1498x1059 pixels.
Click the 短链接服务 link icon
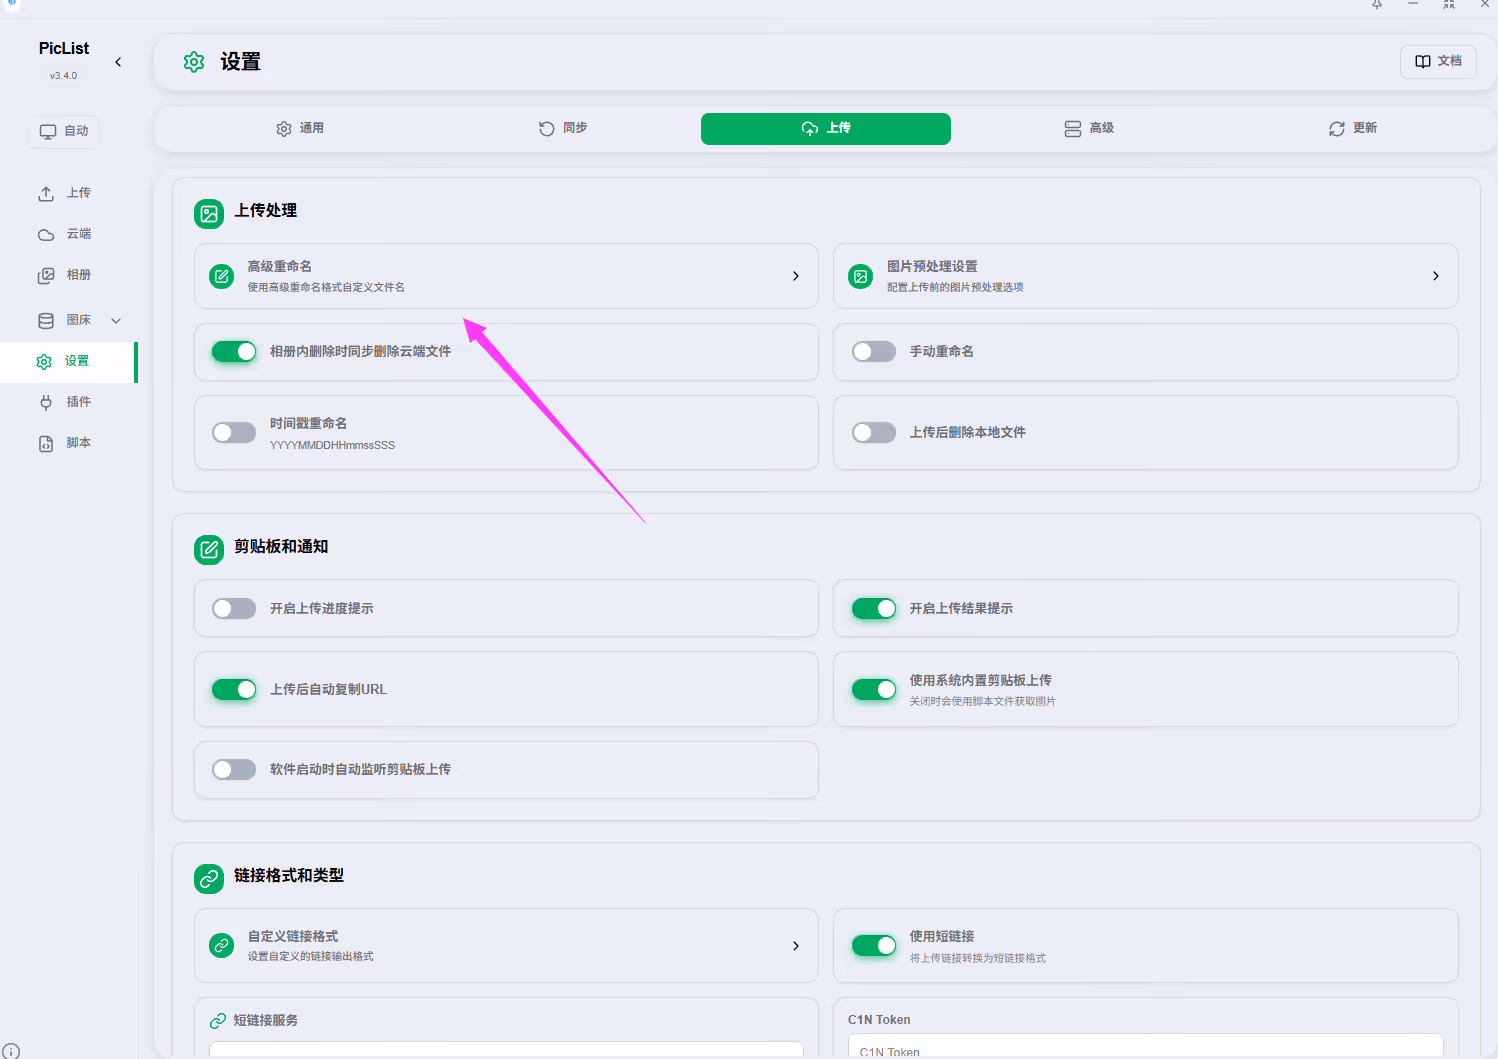pos(218,1021)
